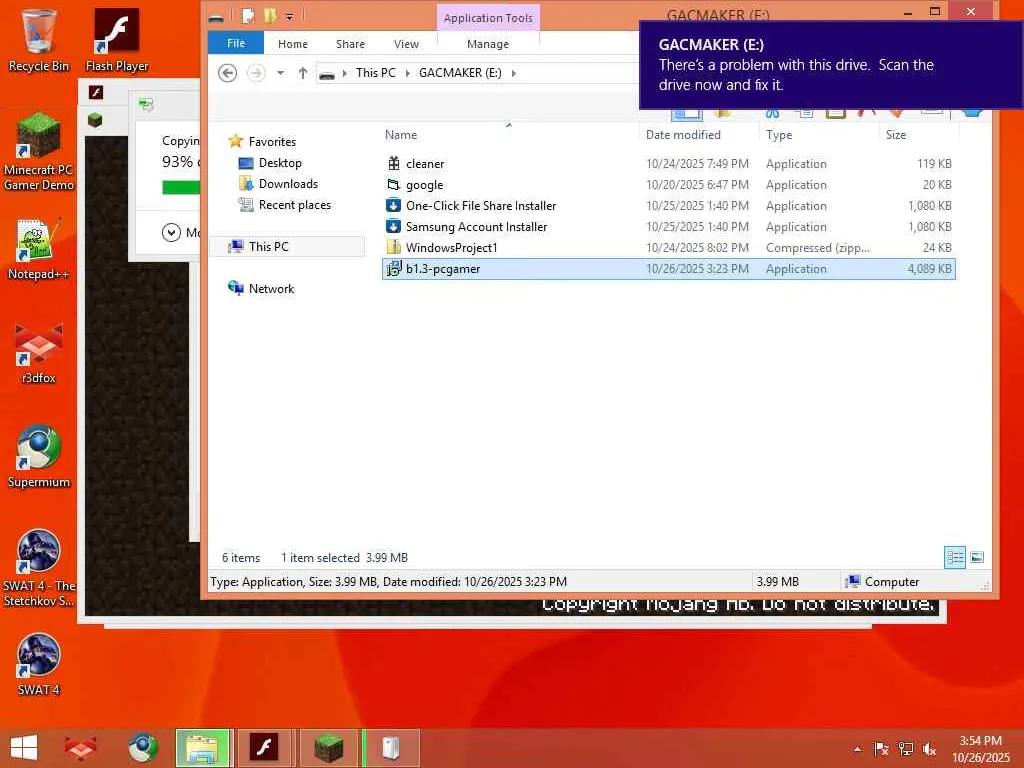Click the 4,089 KB size cell
Image resolution: width=1024 pixels, height=768 pixels.
(929, 268)
